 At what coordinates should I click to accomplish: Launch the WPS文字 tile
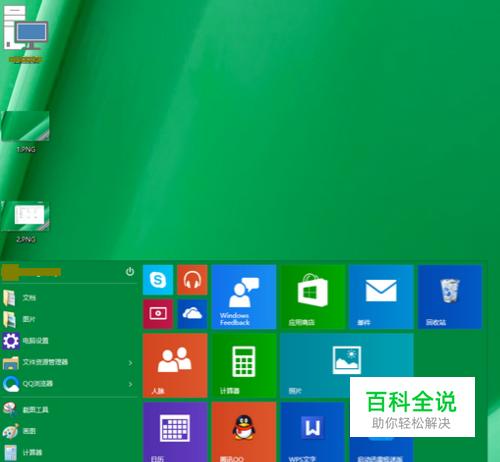(313, 432)
